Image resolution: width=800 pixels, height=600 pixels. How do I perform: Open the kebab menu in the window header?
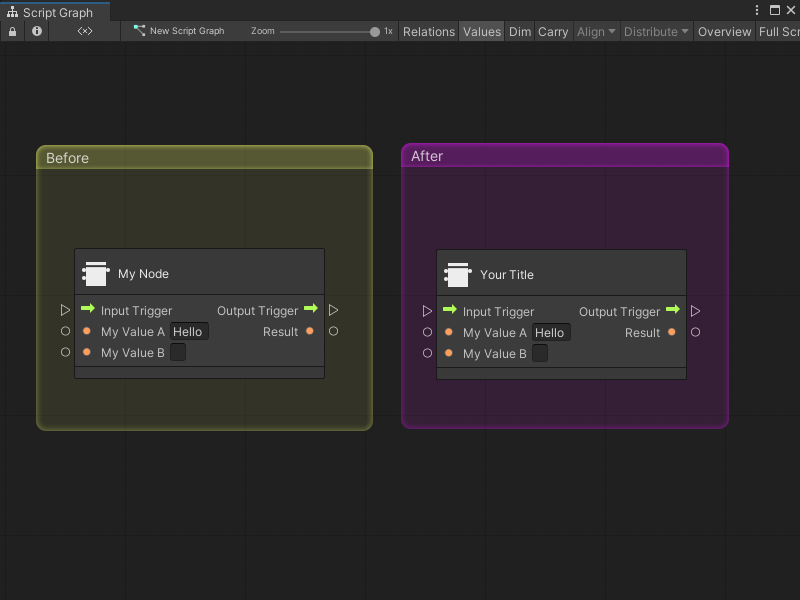[x=757, y=10]
